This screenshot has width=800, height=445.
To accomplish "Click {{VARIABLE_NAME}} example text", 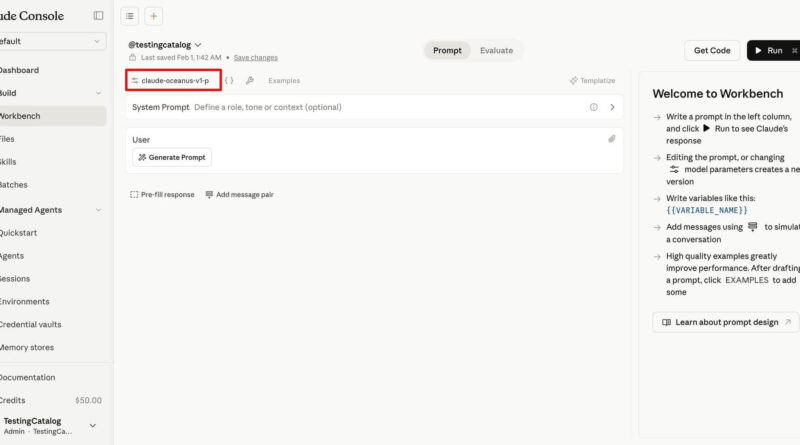I will click(x=707, y=210).
